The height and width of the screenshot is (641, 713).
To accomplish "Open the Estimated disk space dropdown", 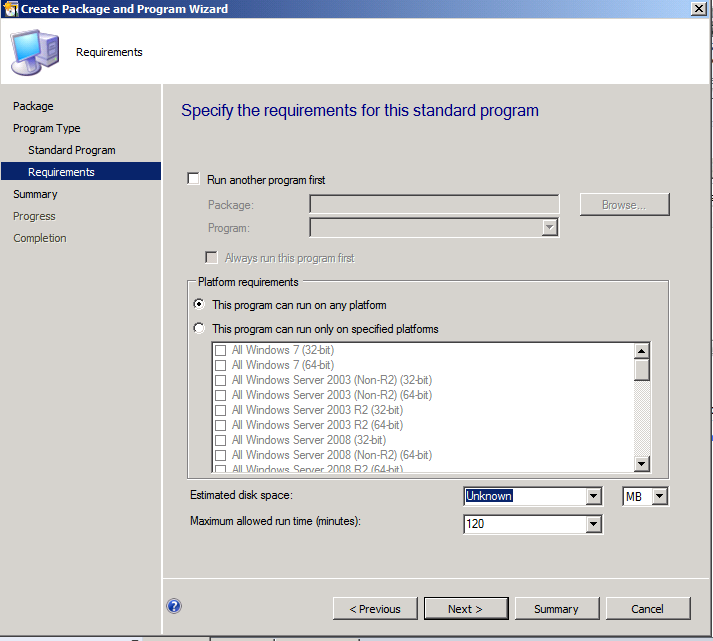I will pyautogui.click(x=593, y=496).
